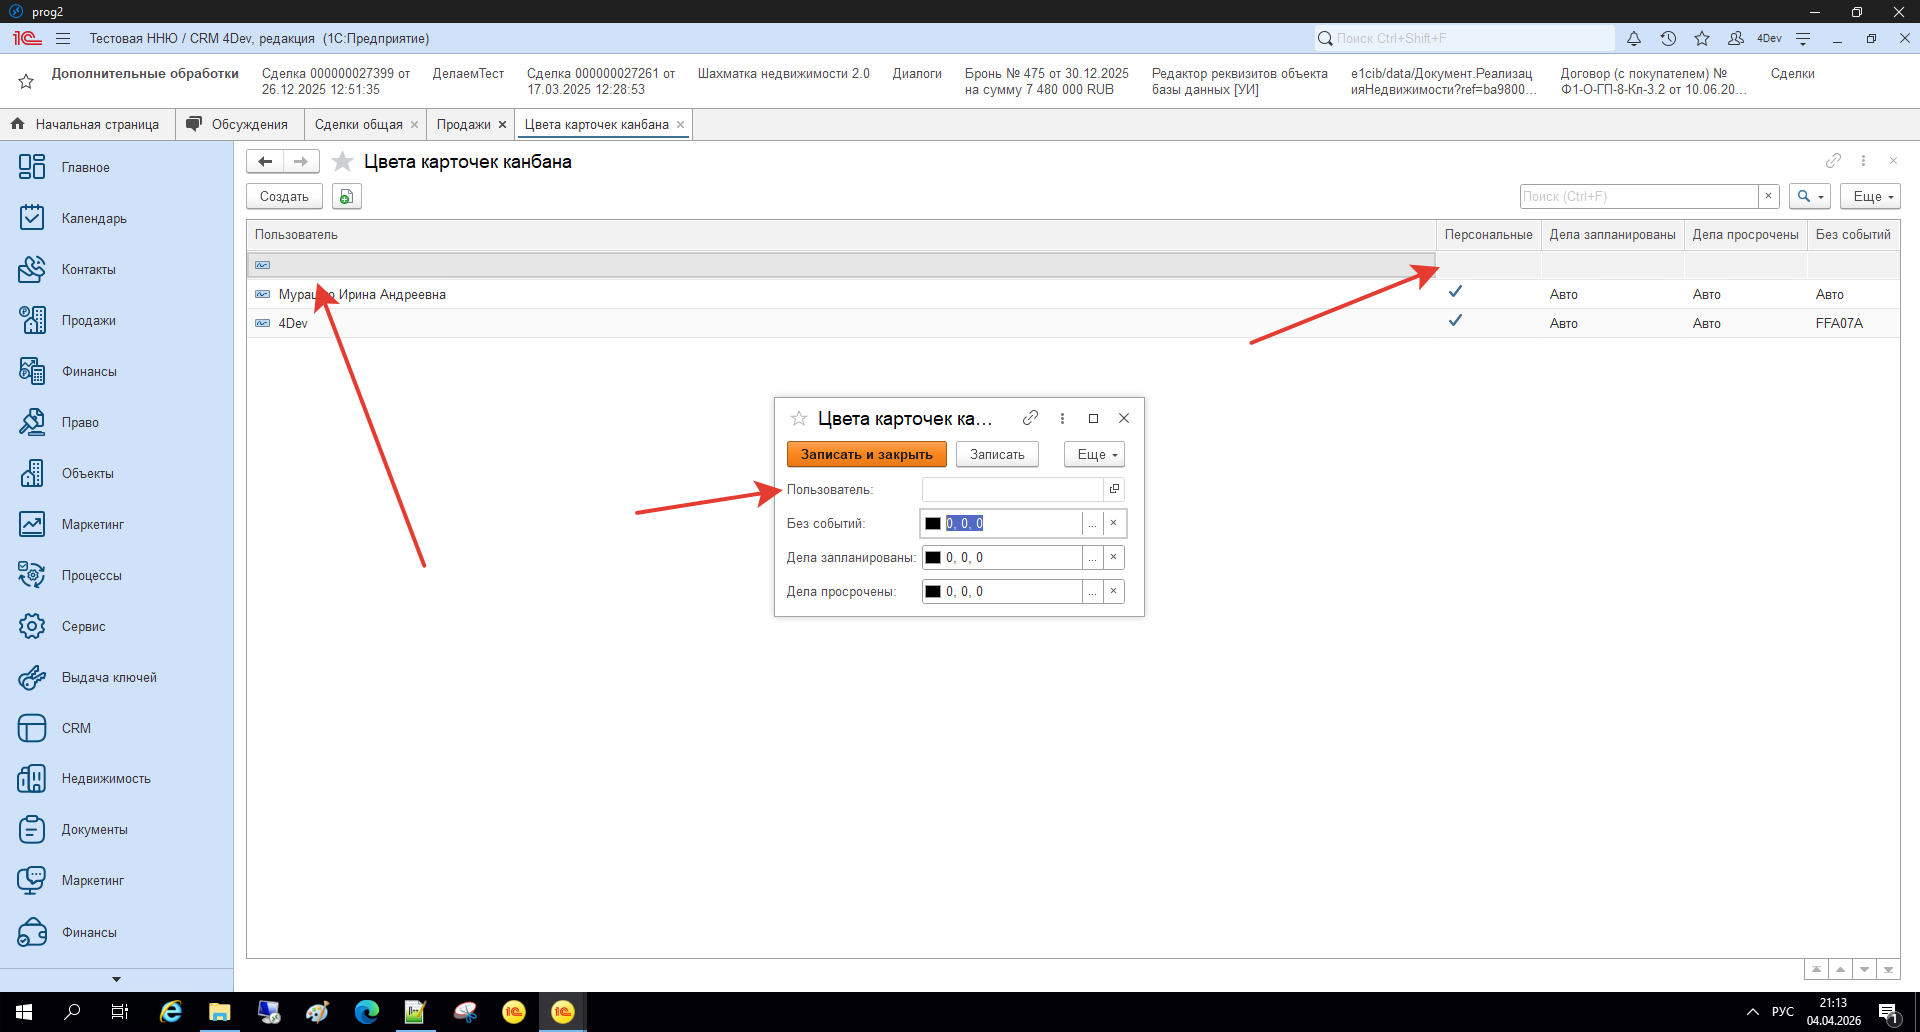Add list to favorites with star

pyautogui.click(x=343, y=162)
